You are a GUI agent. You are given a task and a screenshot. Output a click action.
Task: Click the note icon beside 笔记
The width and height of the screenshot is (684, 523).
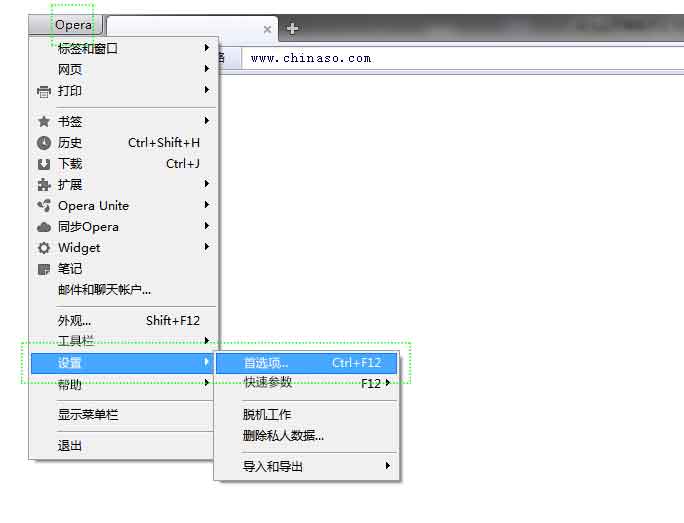coord(43,269)
